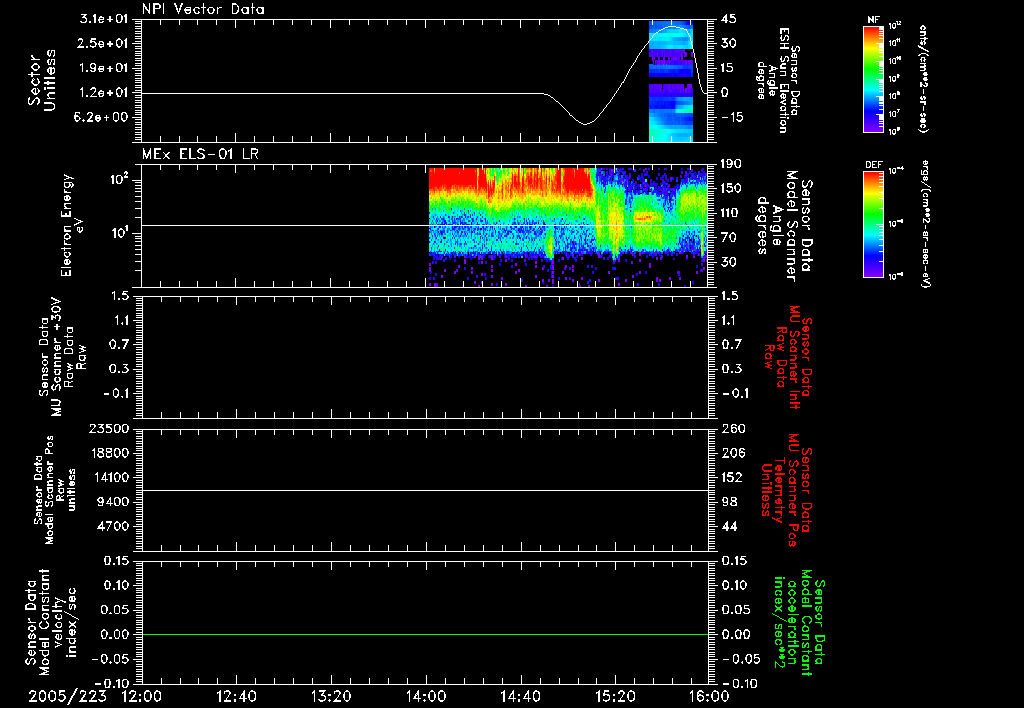1024x708 pixels.
Task: Click the "44" telemetry tick value
Action: pyautogui.click(x=729, y=526)
